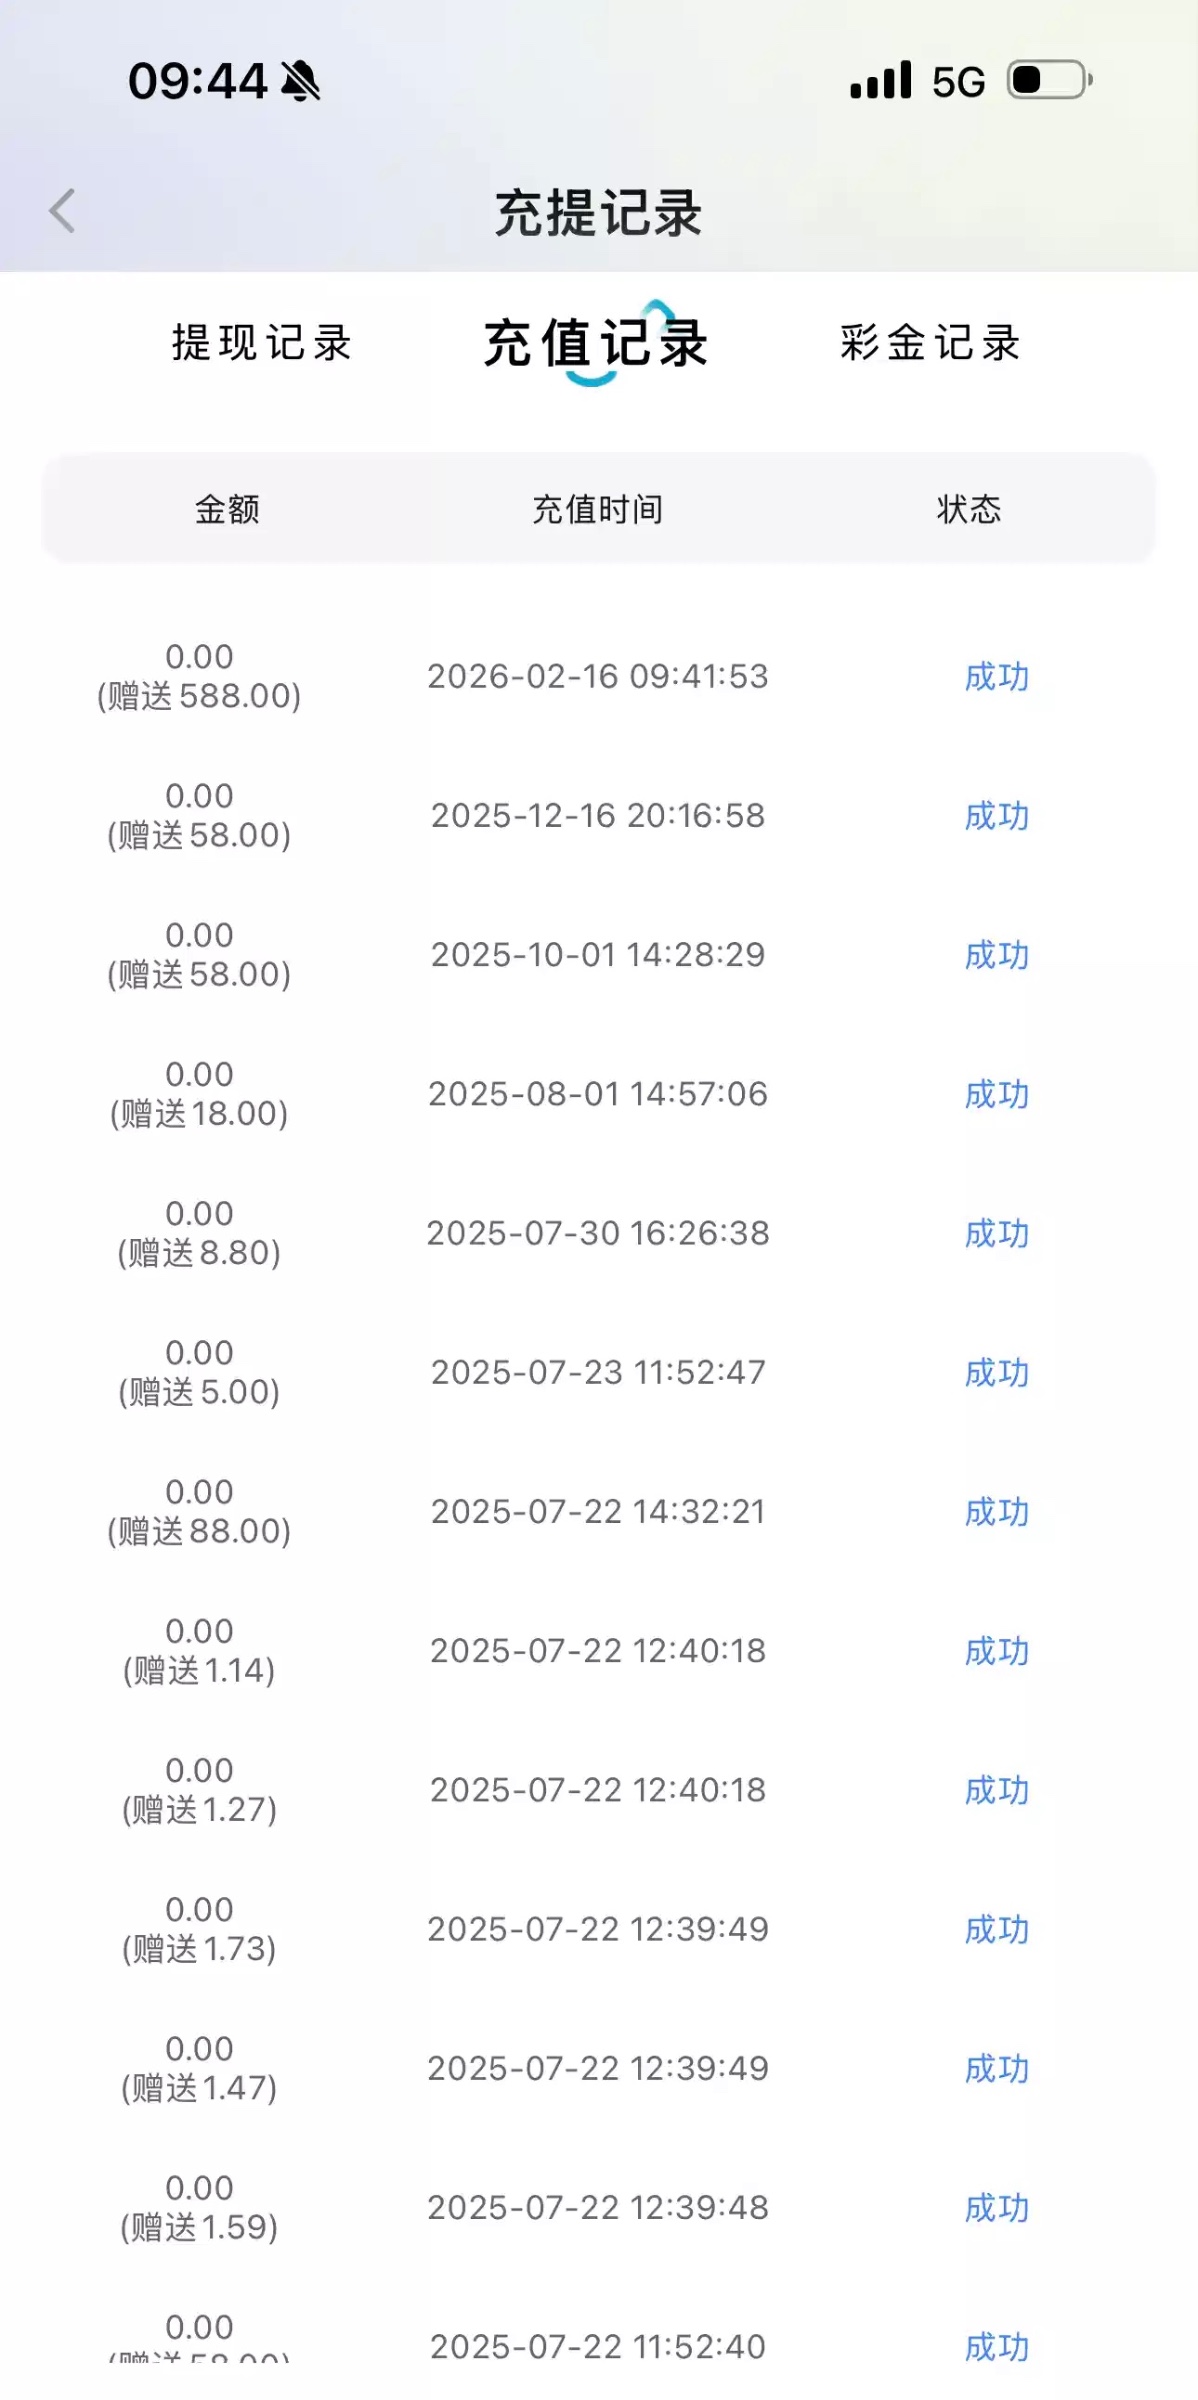Image resolution: width=1198 pixels, height=2400 pixels.
Task: Tap the cellular signal bars icon
Action: [x=880, y=81]
